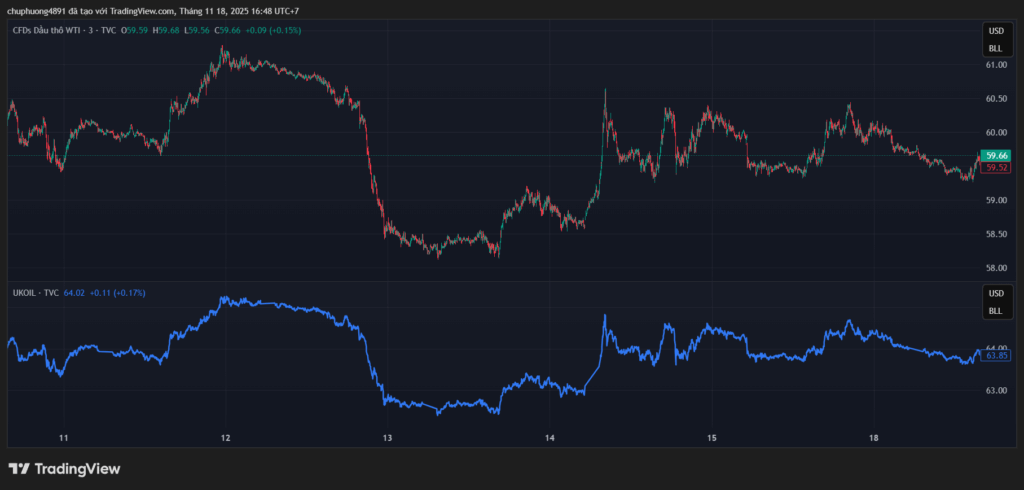This screenshot has width=1024, height=490.
Task: Click date 14 on the time axis
Action: pyautogui.click(x=550, y=438)
